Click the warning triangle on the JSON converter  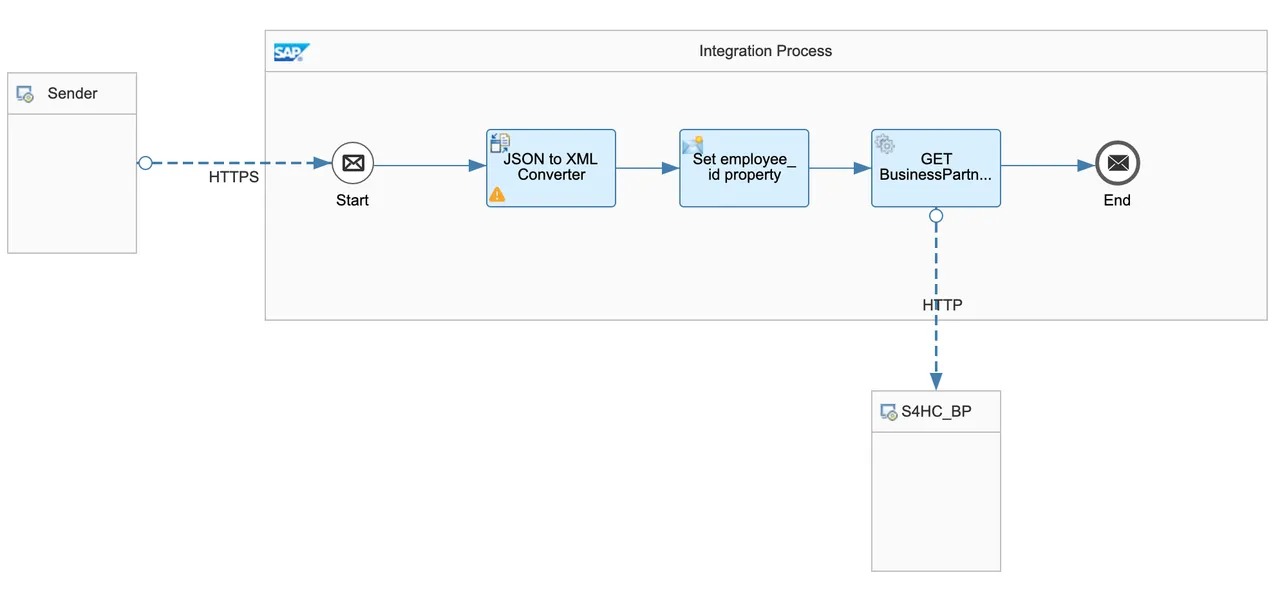point(497,194)
